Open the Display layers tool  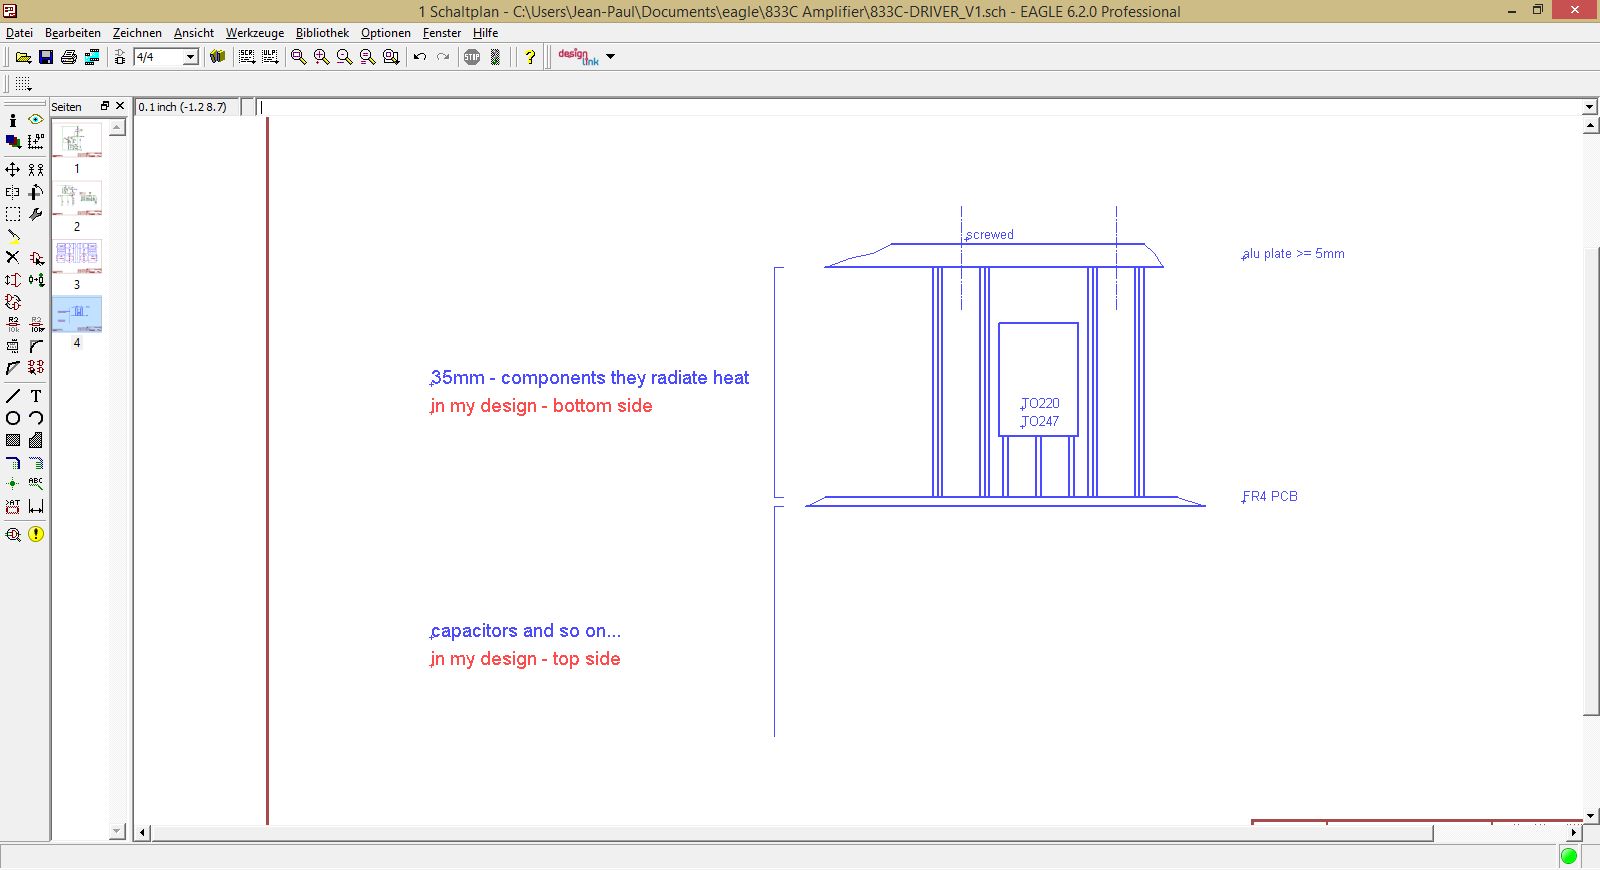pos(13,142)
